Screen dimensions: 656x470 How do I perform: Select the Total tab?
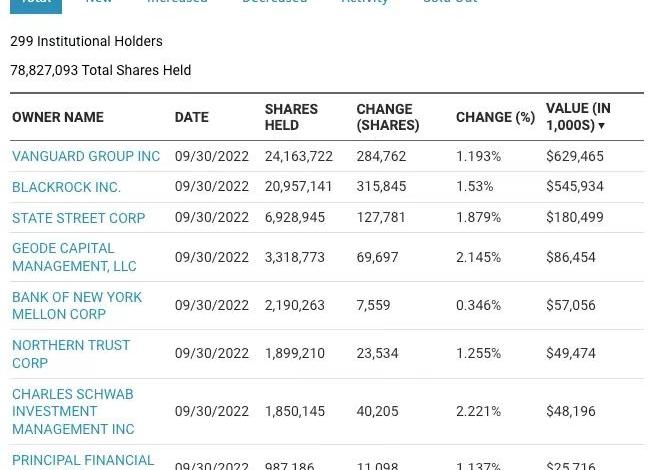coord(36,3)
